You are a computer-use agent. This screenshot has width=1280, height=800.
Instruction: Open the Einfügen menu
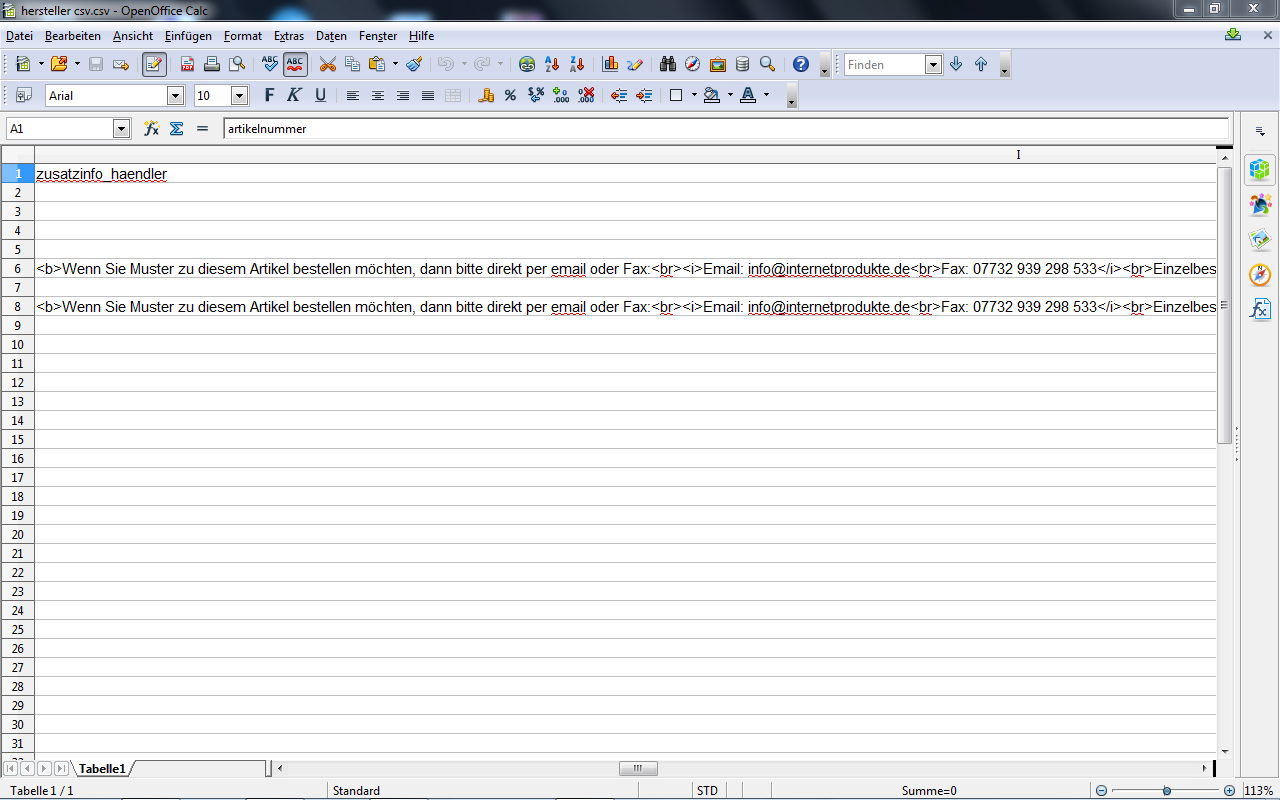coord(188,36)
